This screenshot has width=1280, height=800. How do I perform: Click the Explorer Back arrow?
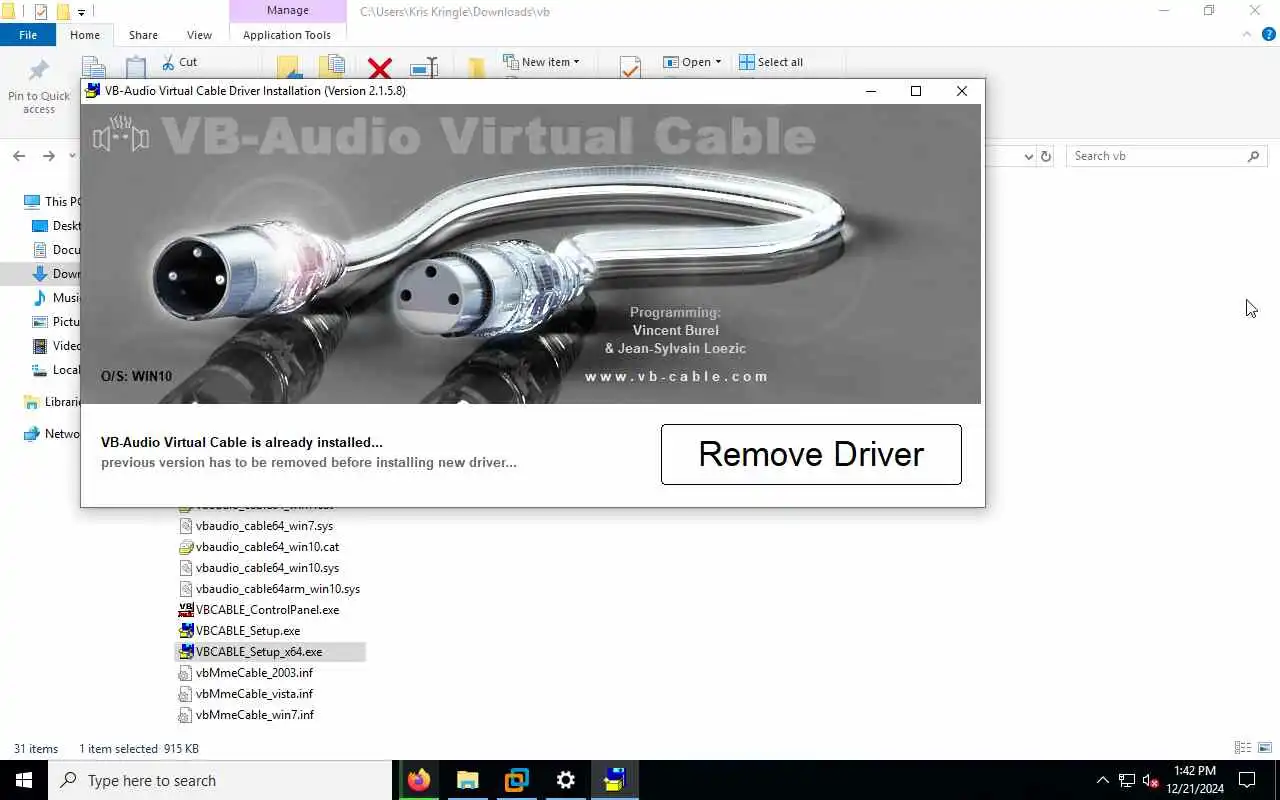(19, 156)
